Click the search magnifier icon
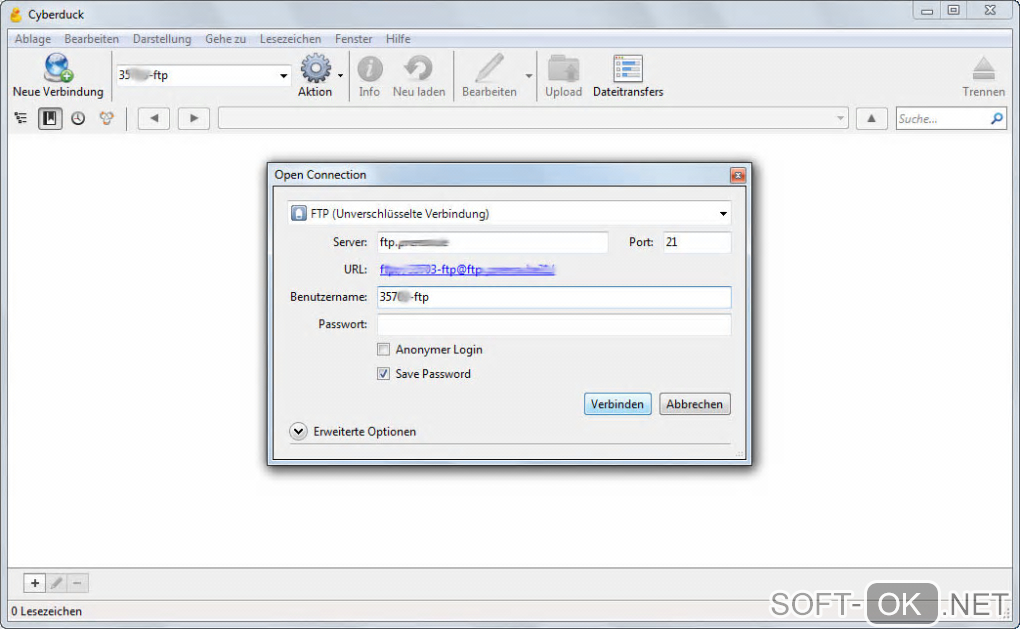The width and height of the screenshot is (1020, 629). pyautogui.click(x=997, y=118)
